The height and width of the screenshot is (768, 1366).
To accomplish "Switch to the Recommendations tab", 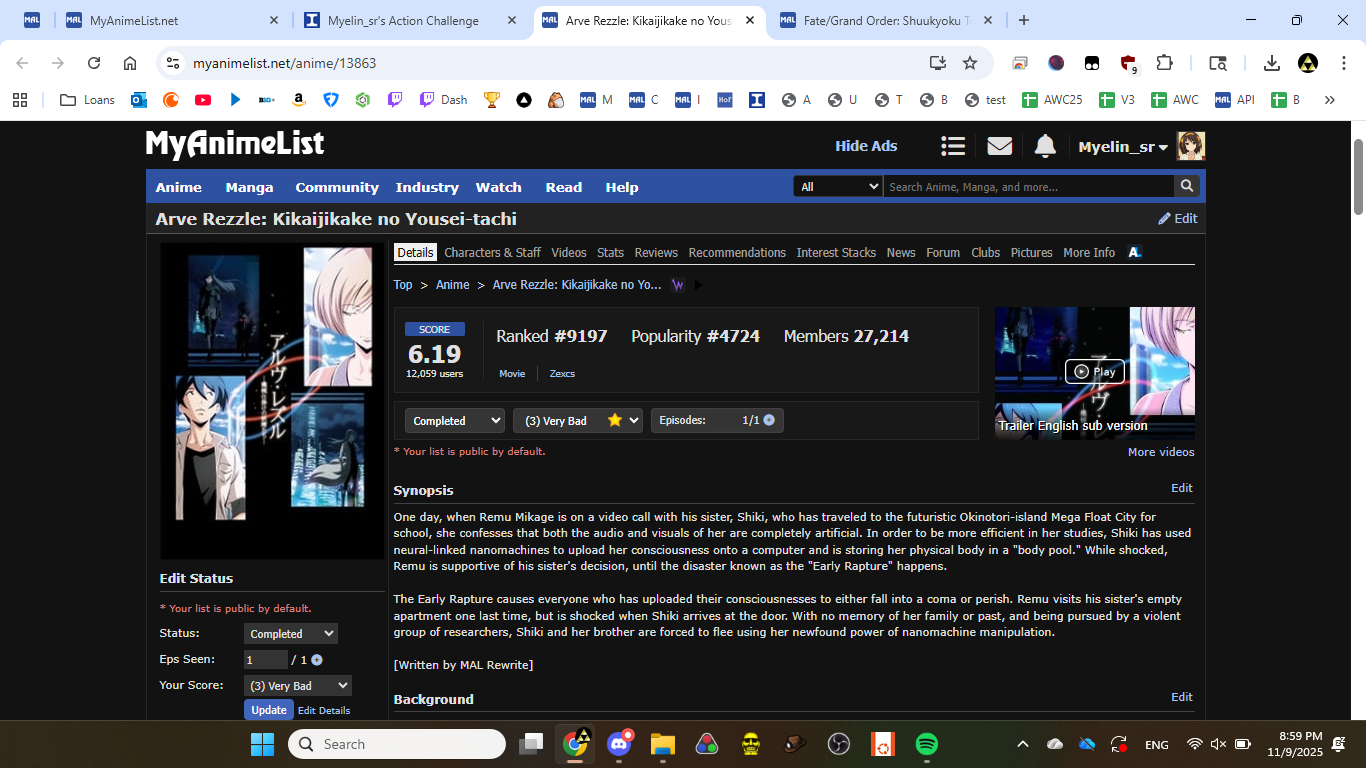I will coord(737,252).
